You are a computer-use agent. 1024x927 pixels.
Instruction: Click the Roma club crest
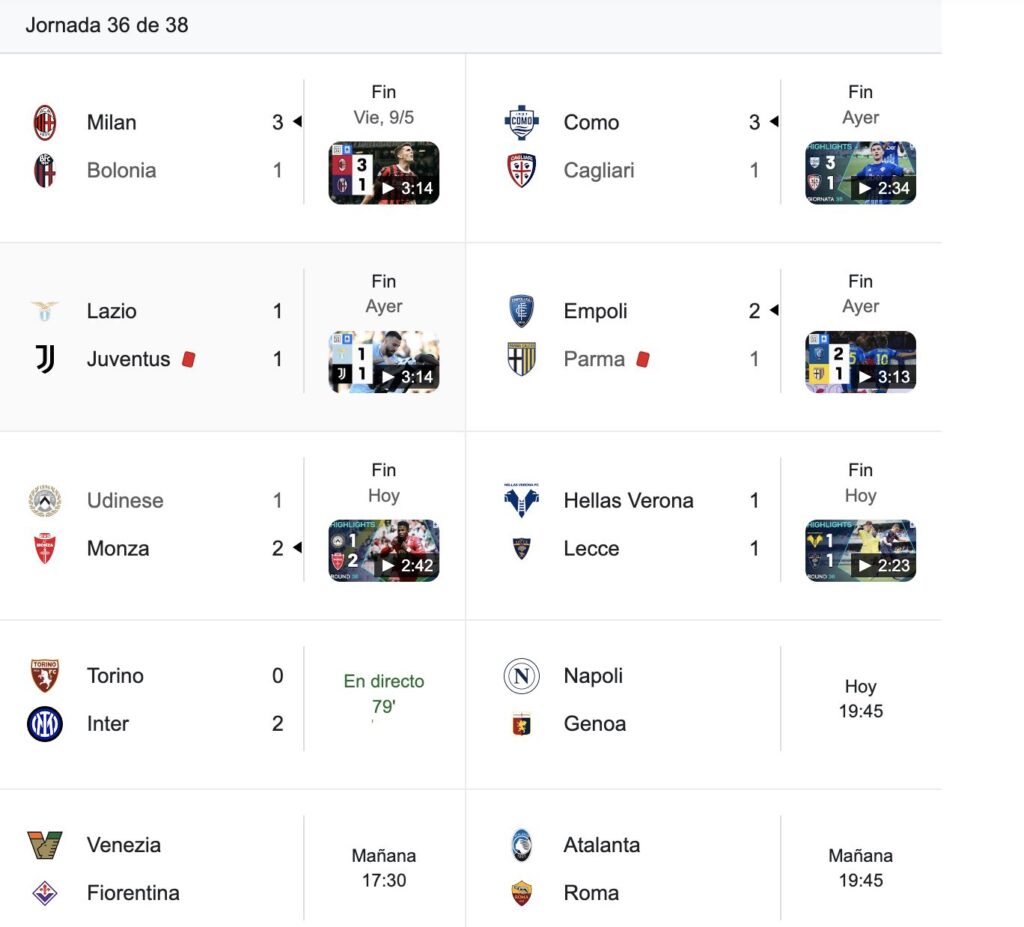pos(521,893)
